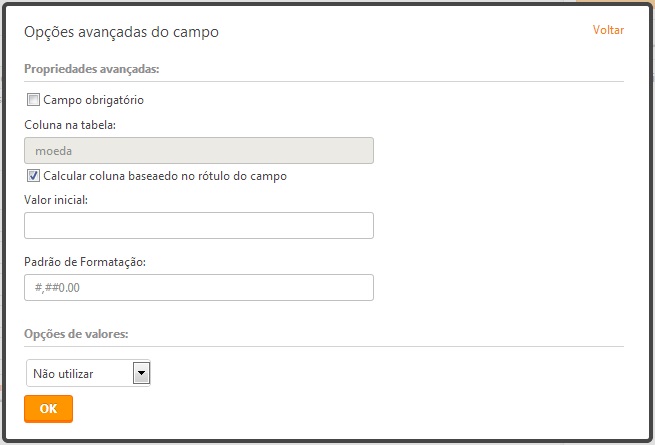Focus the Valor inicial input field
The image size is (655, 445).
[199, 226]
